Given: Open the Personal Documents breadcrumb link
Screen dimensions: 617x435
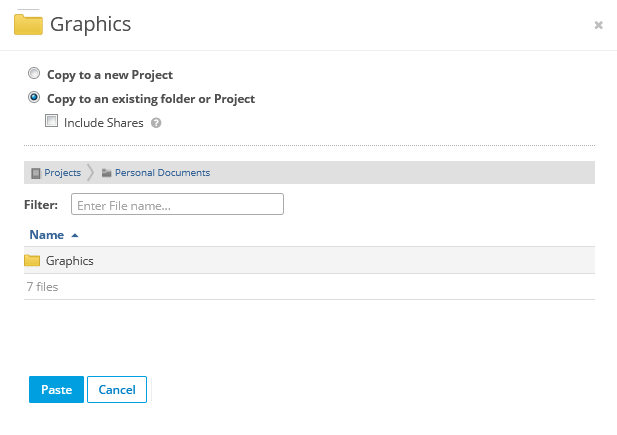Looking at the screenshot, I should [162, 172].
